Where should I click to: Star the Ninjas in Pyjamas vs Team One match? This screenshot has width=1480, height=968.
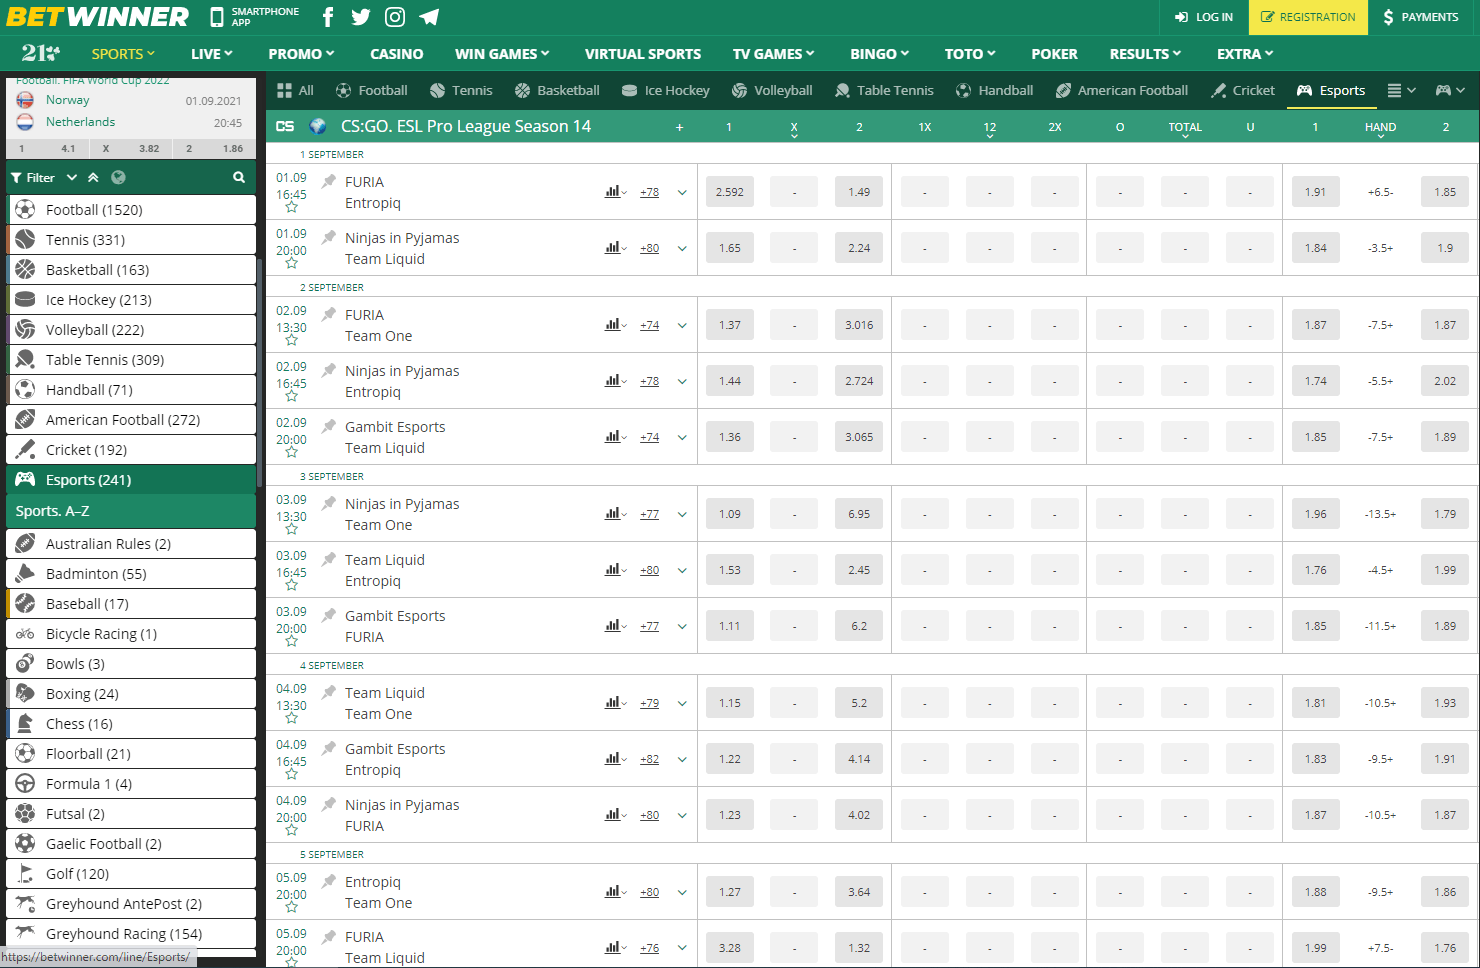click(x=291, y=530)
